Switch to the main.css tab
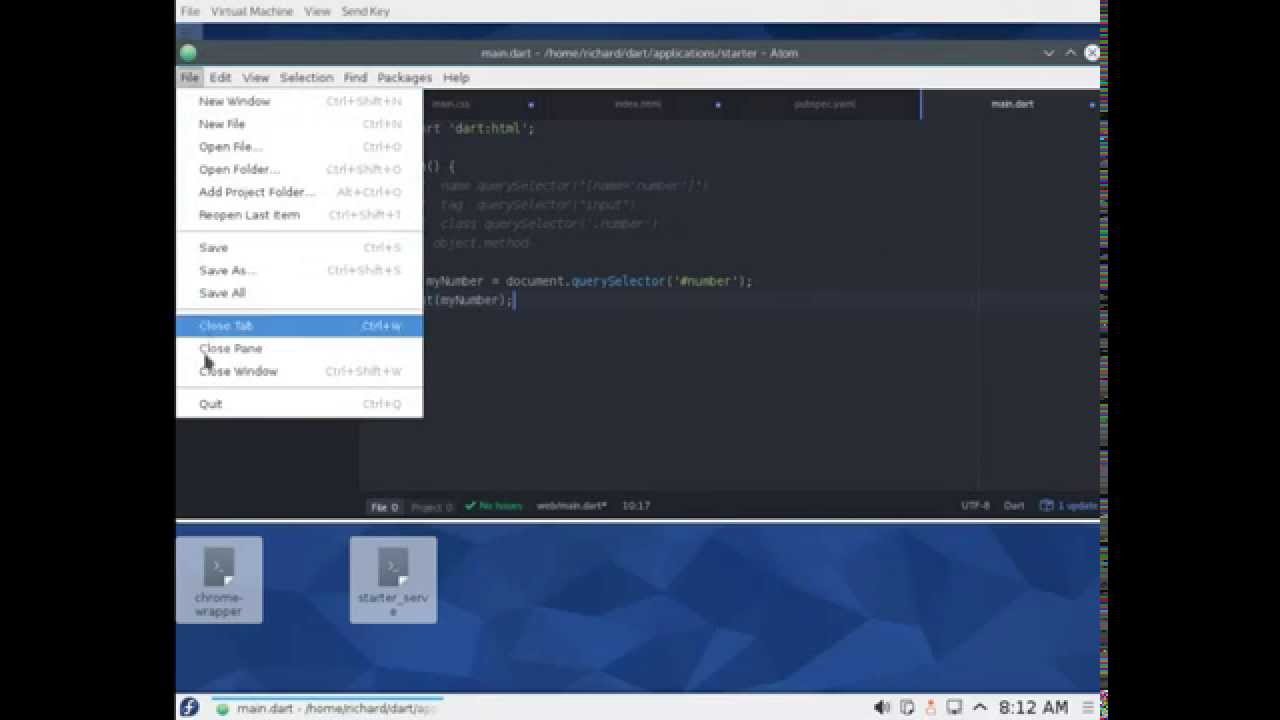This screenshot has width=1280, height=720. pos(451,104)
